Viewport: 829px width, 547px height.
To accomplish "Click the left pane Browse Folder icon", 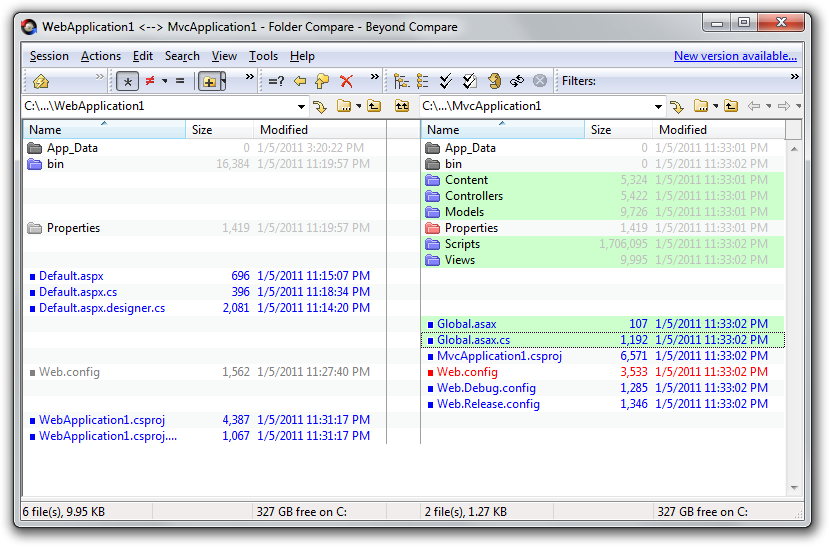I will pos(344,106).
